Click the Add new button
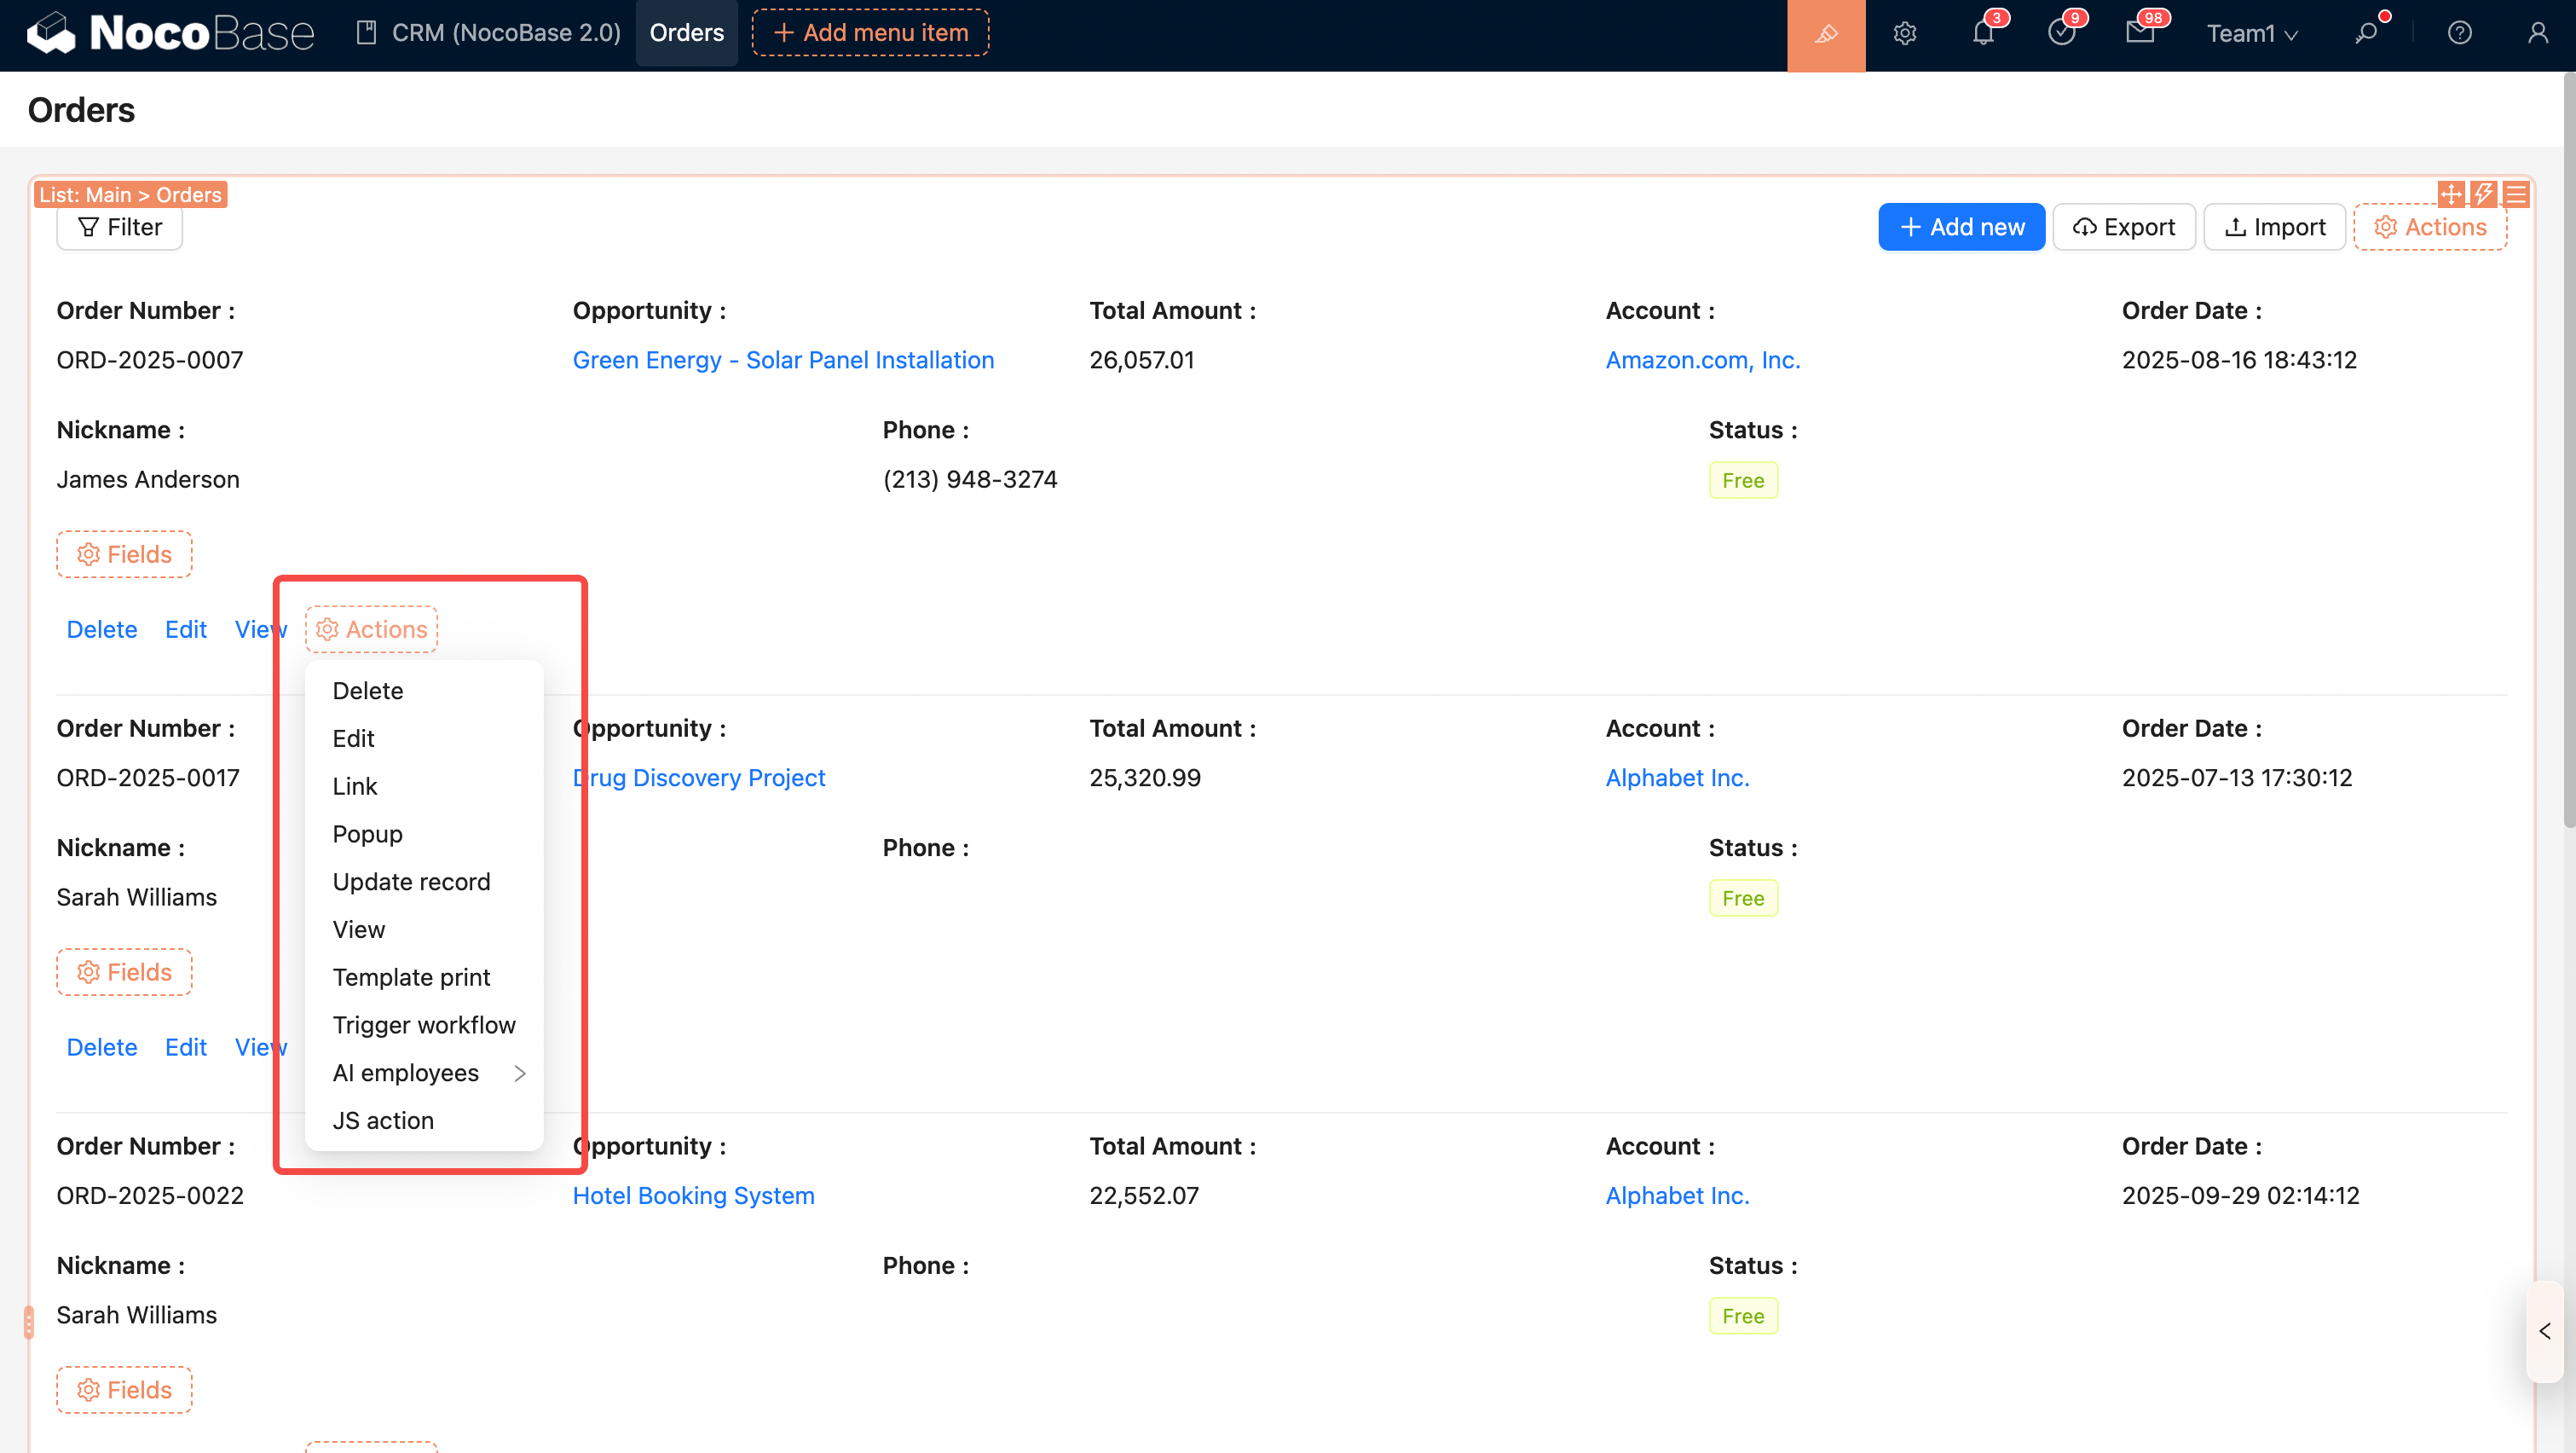This screenshot has width=2576, height=1453. (1961, 227)
